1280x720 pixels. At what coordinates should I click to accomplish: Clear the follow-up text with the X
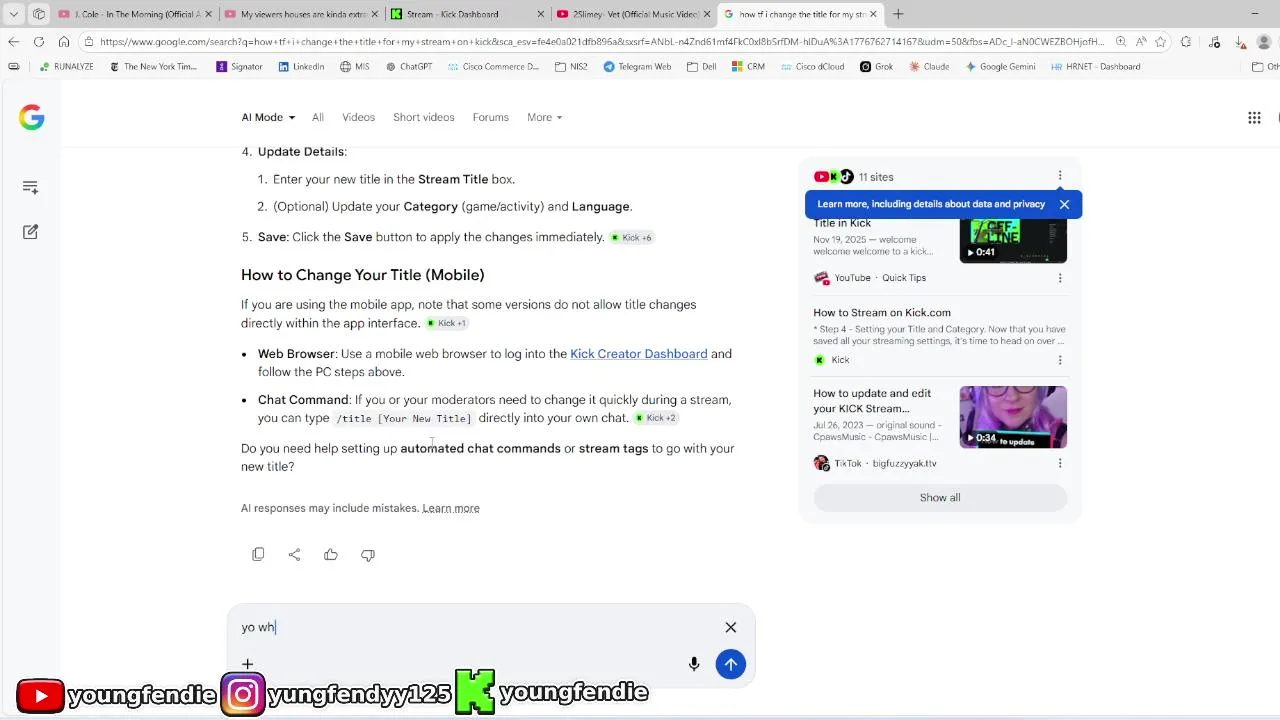(731, 627)
